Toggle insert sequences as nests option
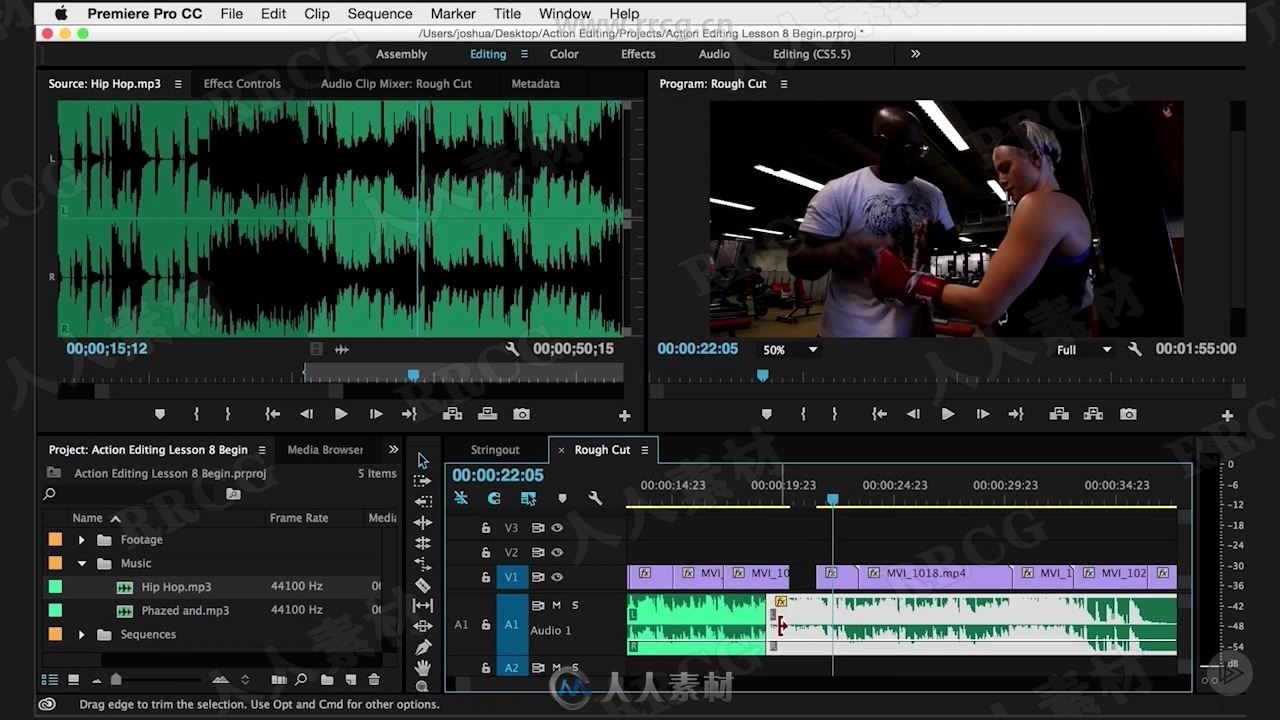Screen dimensions: 1280x720 tap(461, 498)
